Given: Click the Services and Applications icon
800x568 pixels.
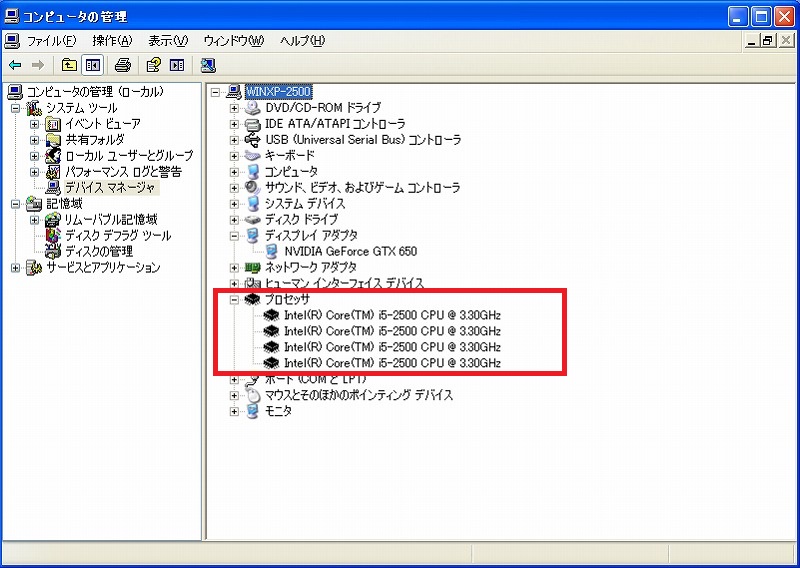Looking at the screenshot, I should pyautogui.click(x=34, y=267).
